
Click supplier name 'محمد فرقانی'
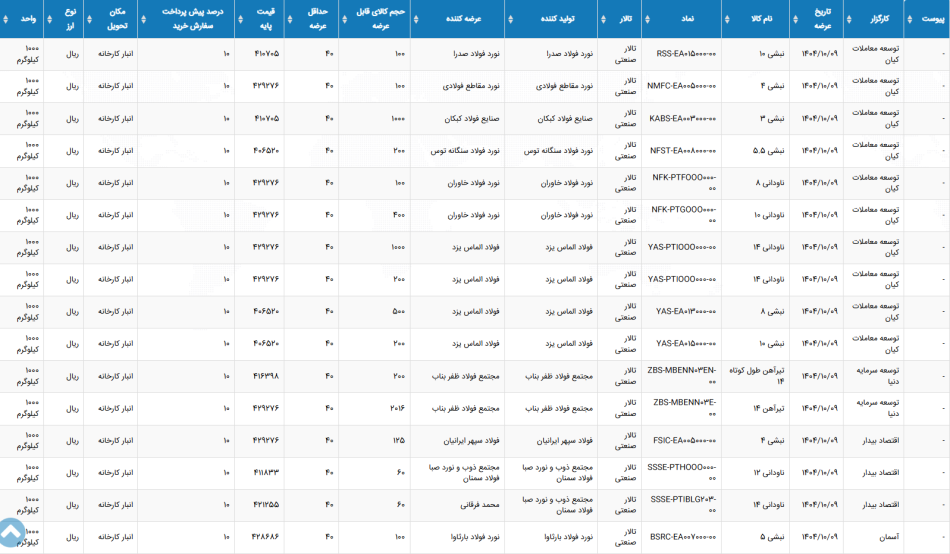pos(480,505)
